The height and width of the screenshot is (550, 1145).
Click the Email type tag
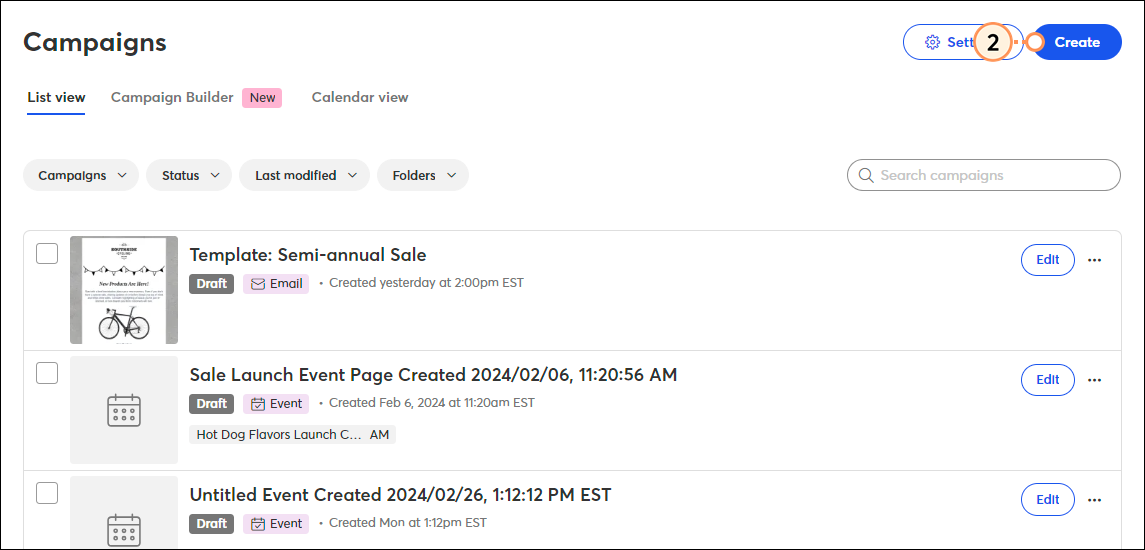click(x=276, y=283)
